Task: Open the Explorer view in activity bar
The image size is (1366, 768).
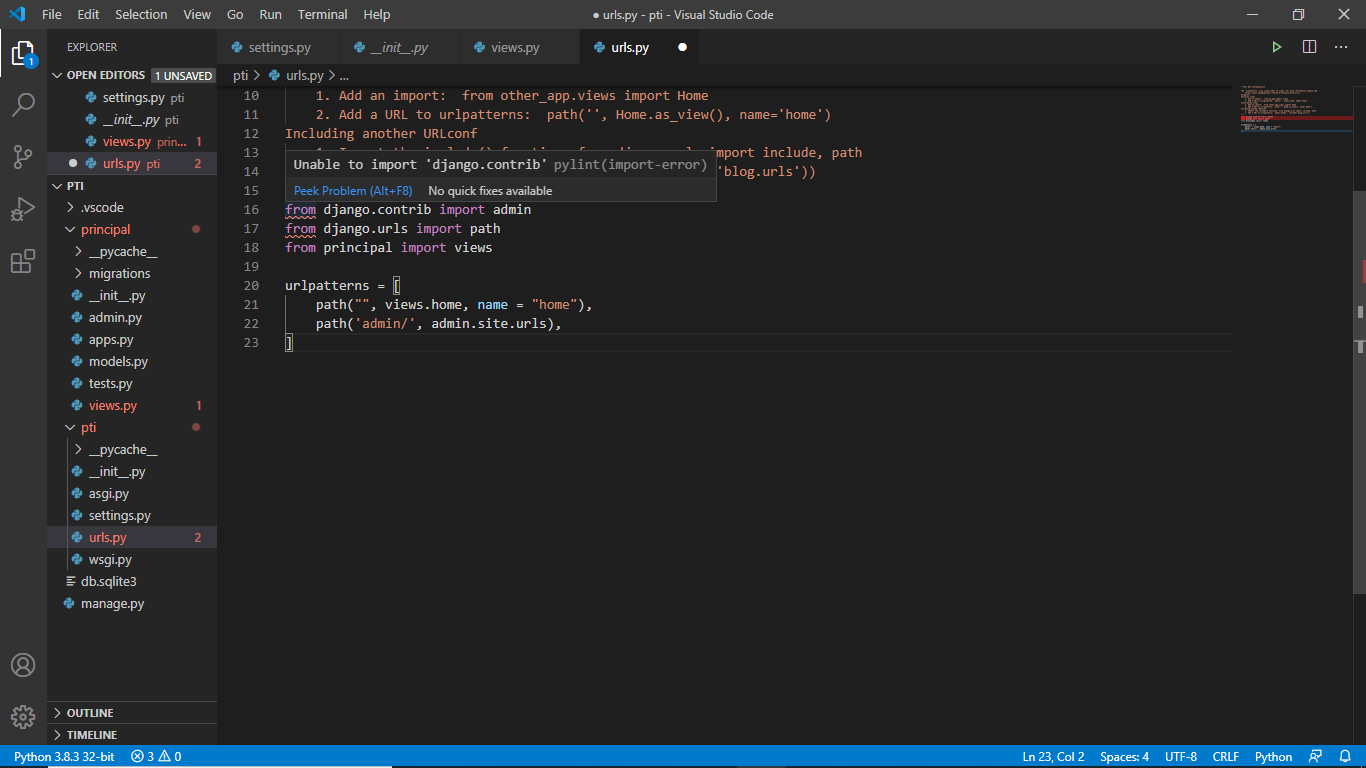Action: point(23,53)
